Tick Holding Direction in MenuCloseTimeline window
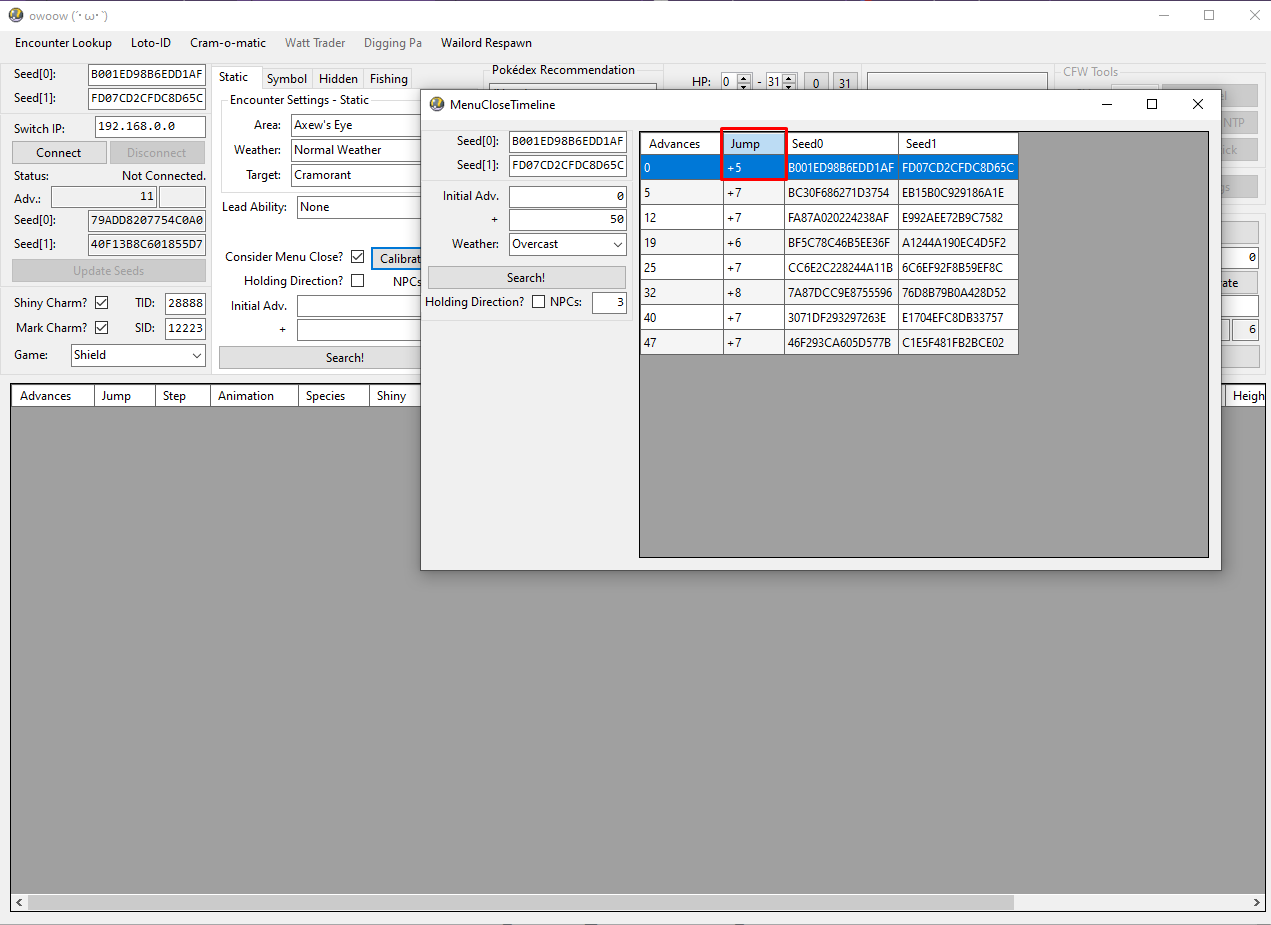1271x925 pixels. tap(538, 302)
